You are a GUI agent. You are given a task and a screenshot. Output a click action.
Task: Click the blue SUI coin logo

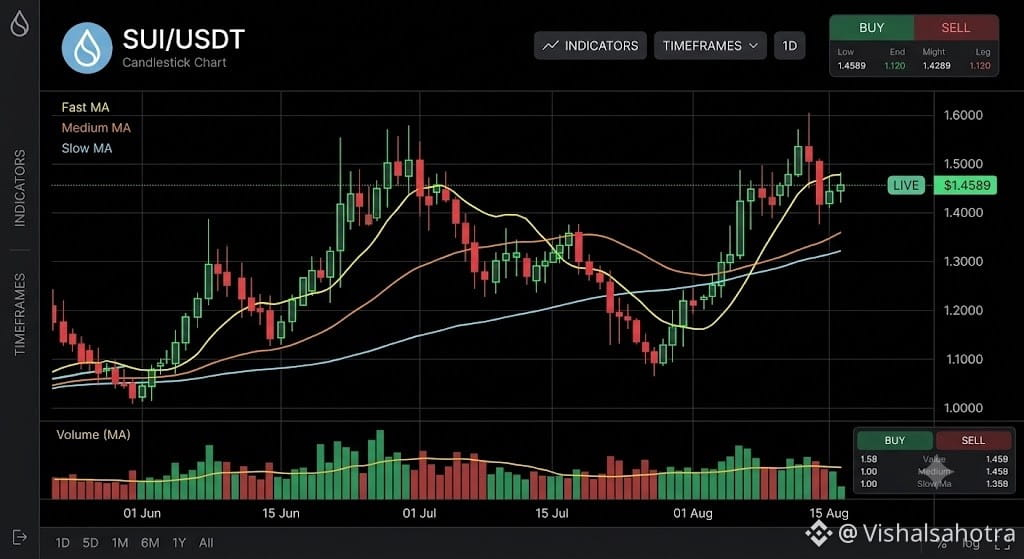click(x=87, y=48)
